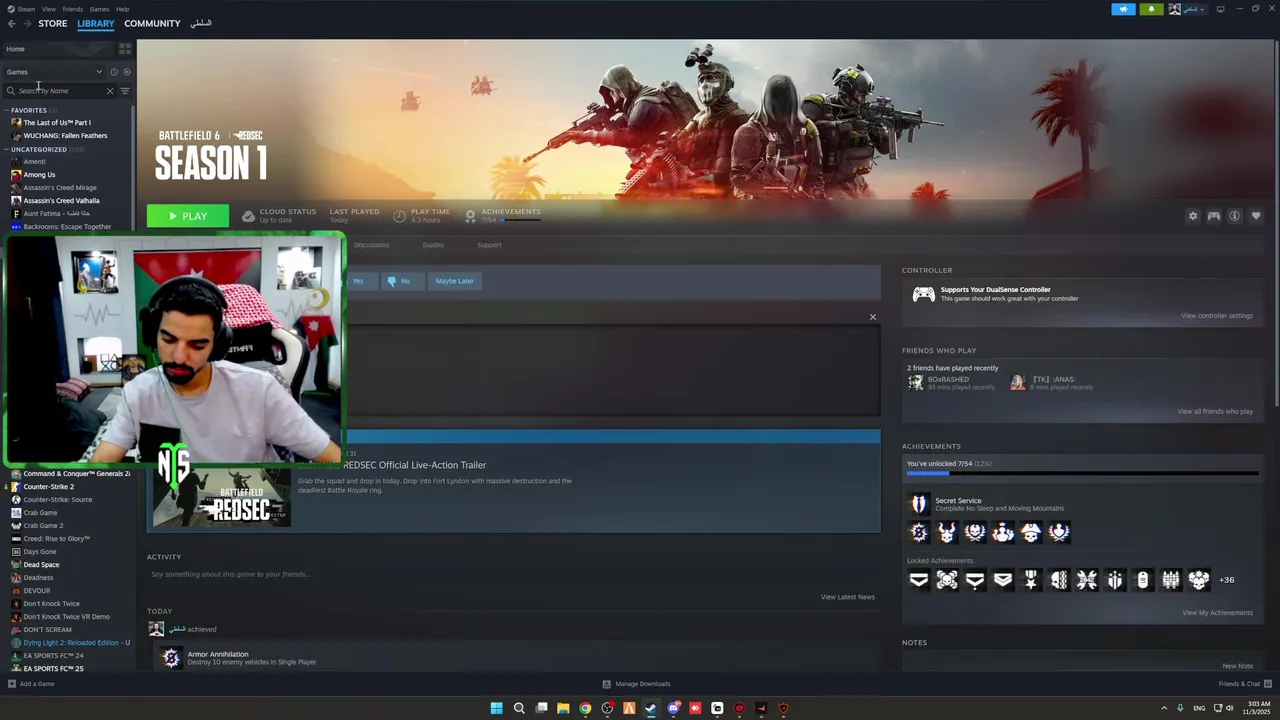Screen dimensions: 1280x720
Task: Click header achievements 7/54 progress bar
Action: point(519,220)
